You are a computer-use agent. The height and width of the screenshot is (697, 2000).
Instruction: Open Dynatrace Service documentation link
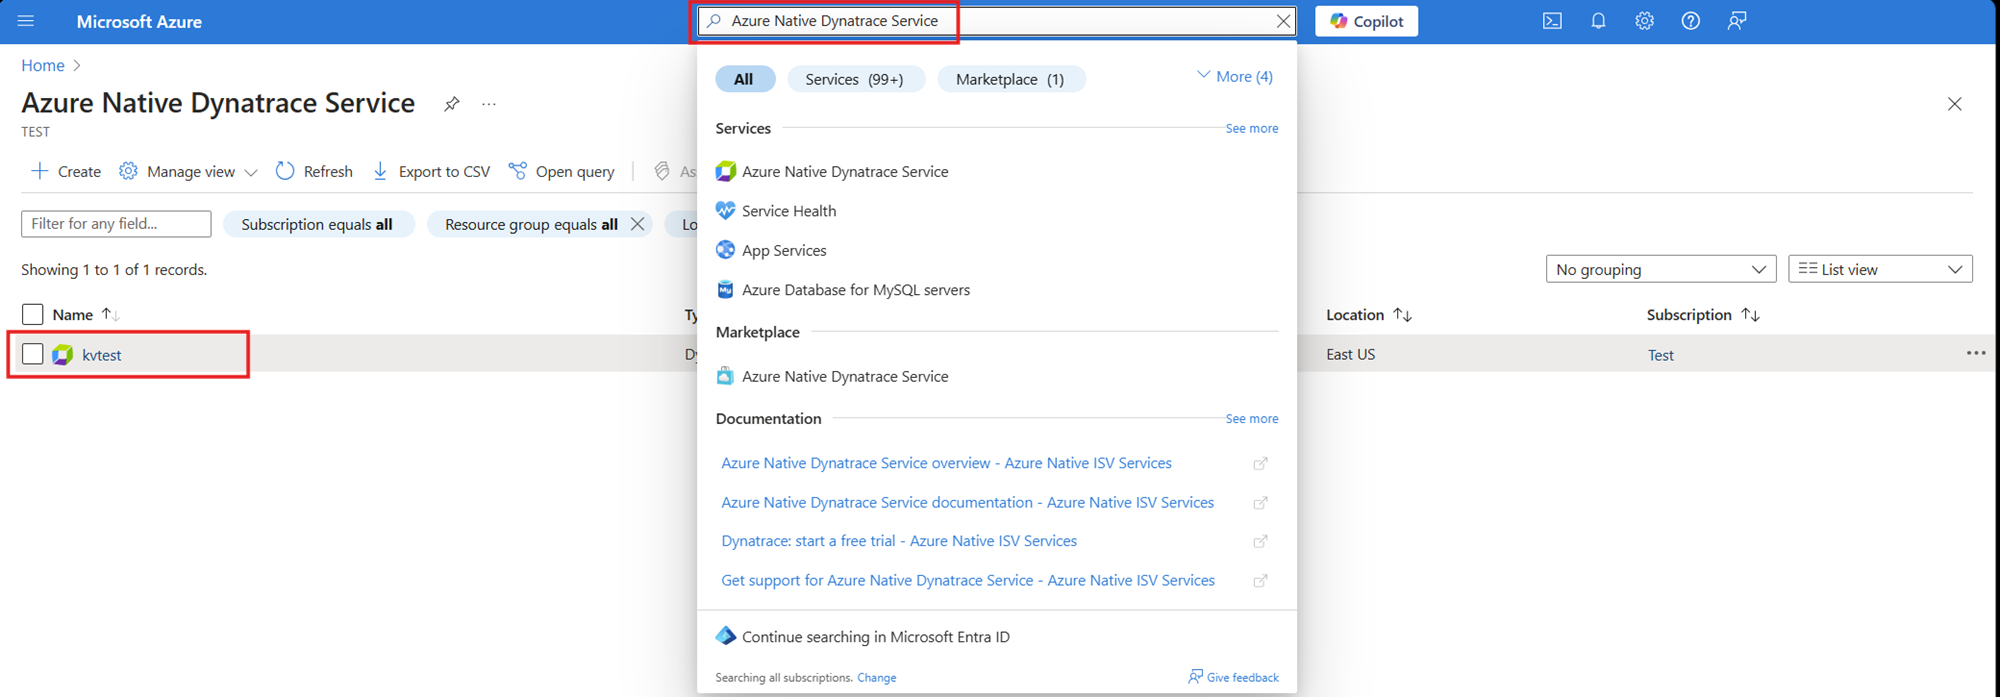click(967, 502)
